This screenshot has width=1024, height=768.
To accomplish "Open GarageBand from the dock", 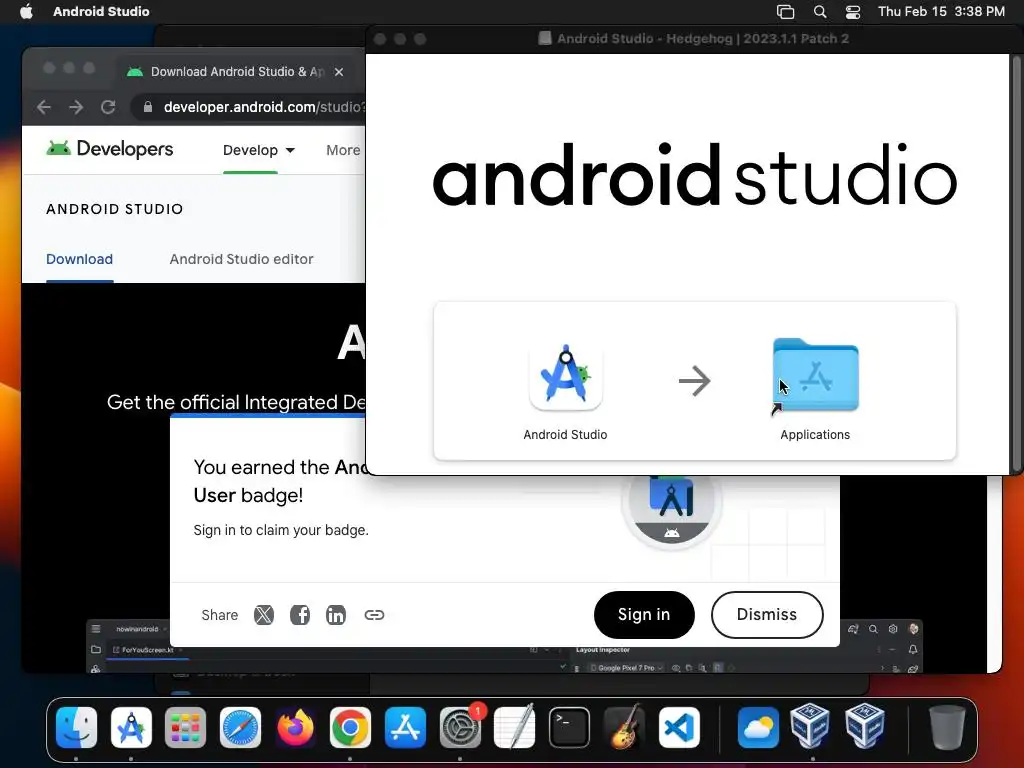I will coord(624,728).
